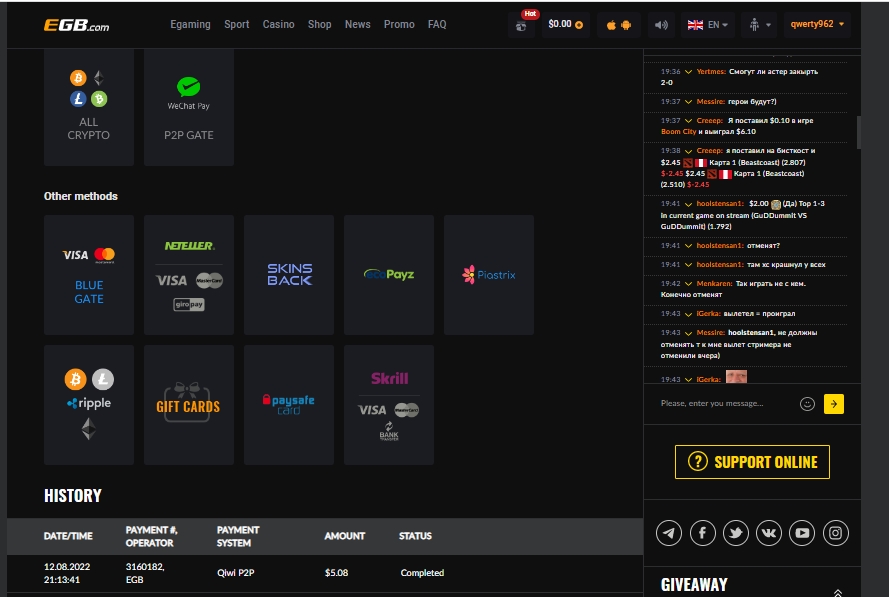Screen dimensions: 889x597
Task: Click the Qiwi P2P payment system cell
Action: (236, 573)
